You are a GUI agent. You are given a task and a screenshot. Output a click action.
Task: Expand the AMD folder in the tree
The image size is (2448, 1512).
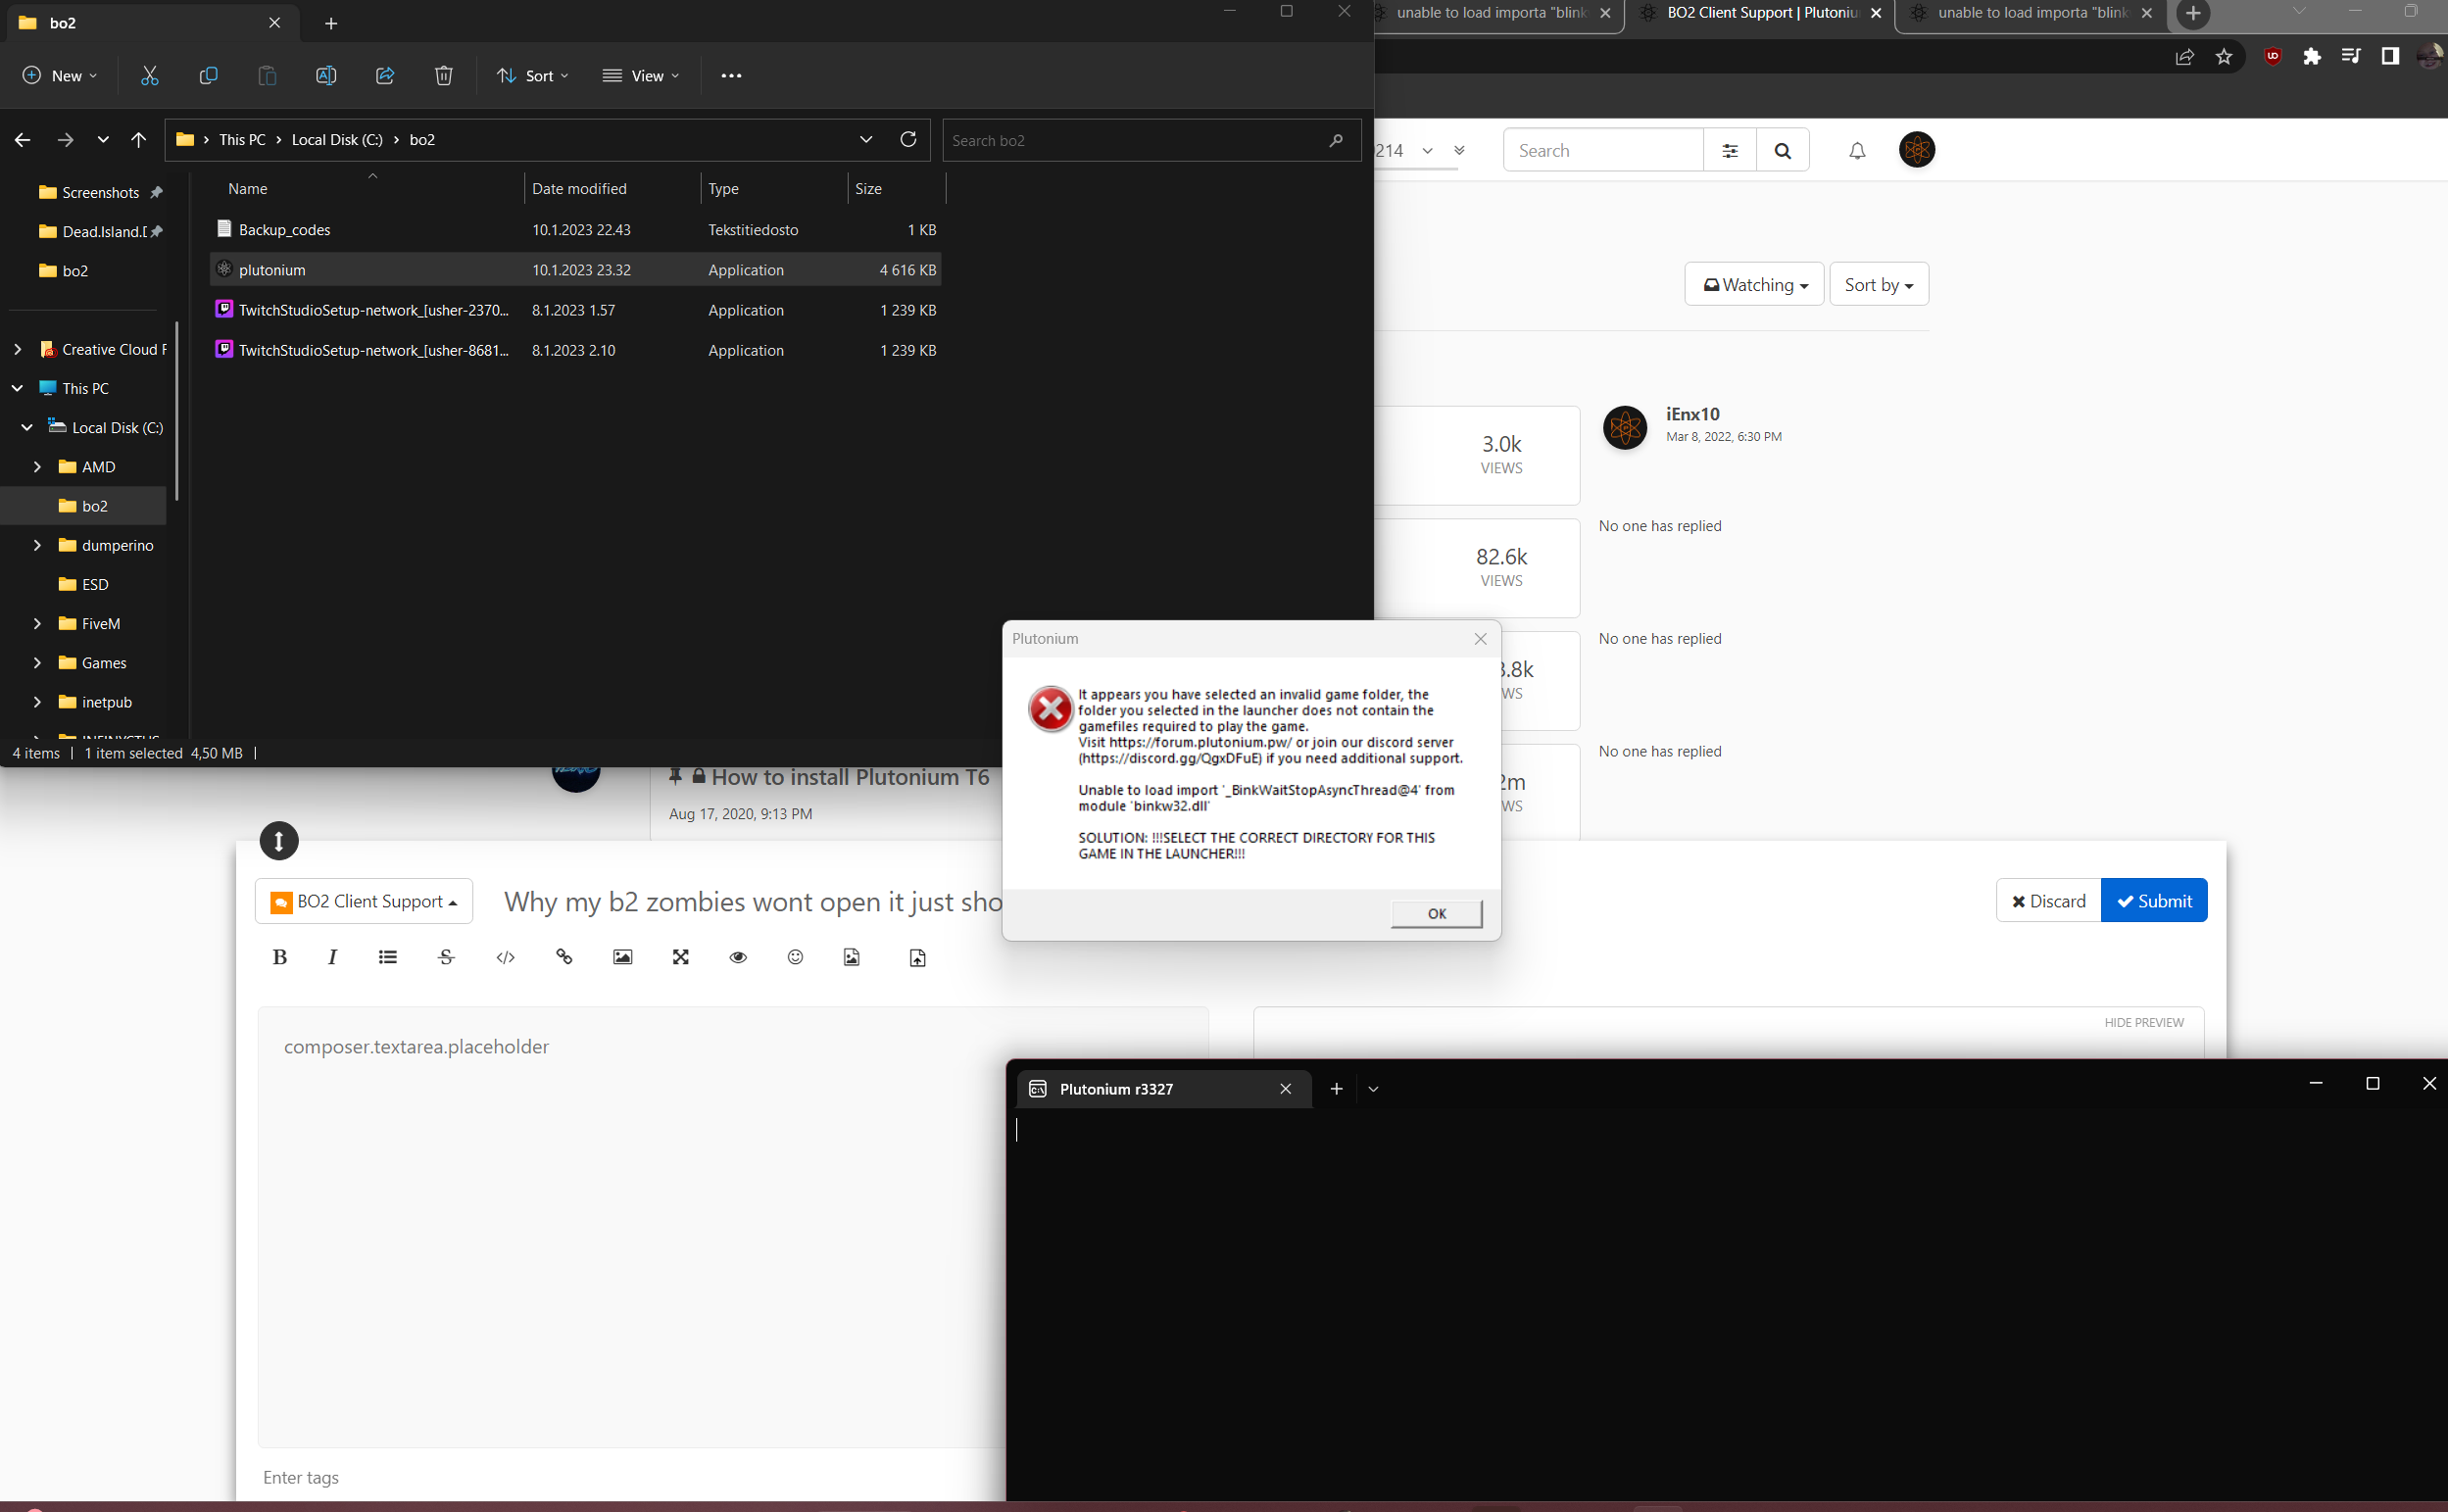point(37,467)
